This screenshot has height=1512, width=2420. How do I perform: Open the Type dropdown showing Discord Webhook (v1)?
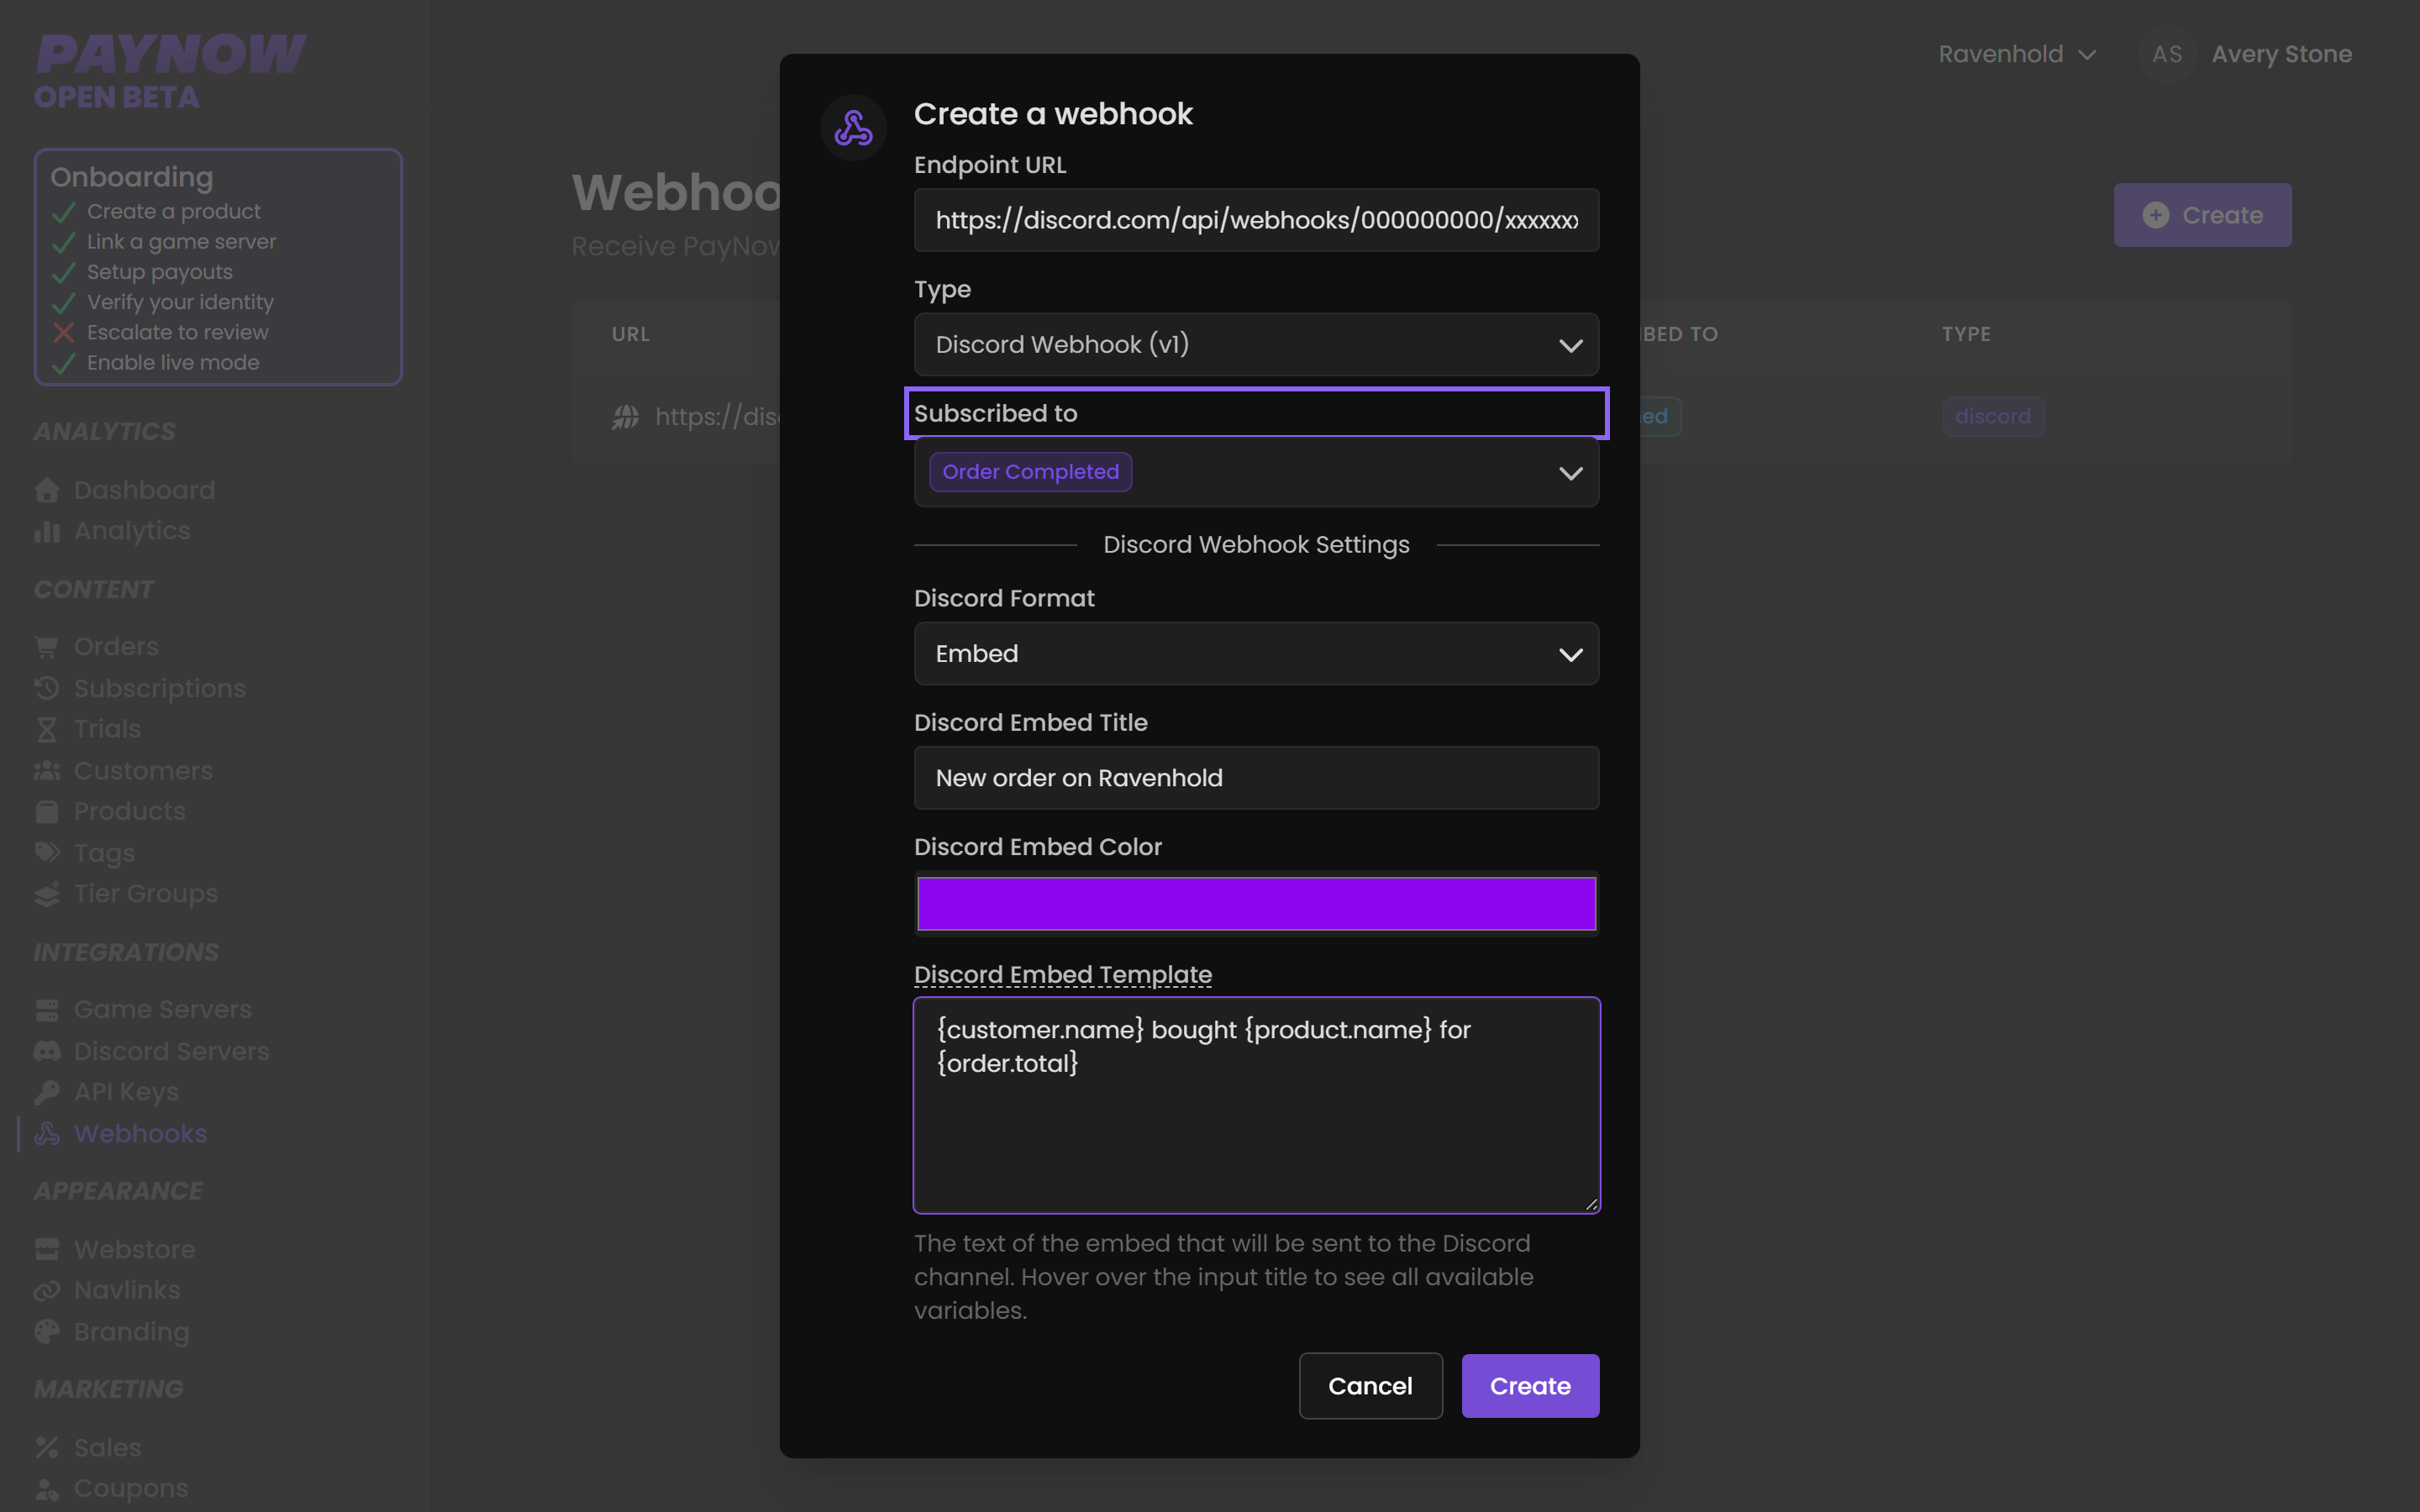tap(1256, 344)
